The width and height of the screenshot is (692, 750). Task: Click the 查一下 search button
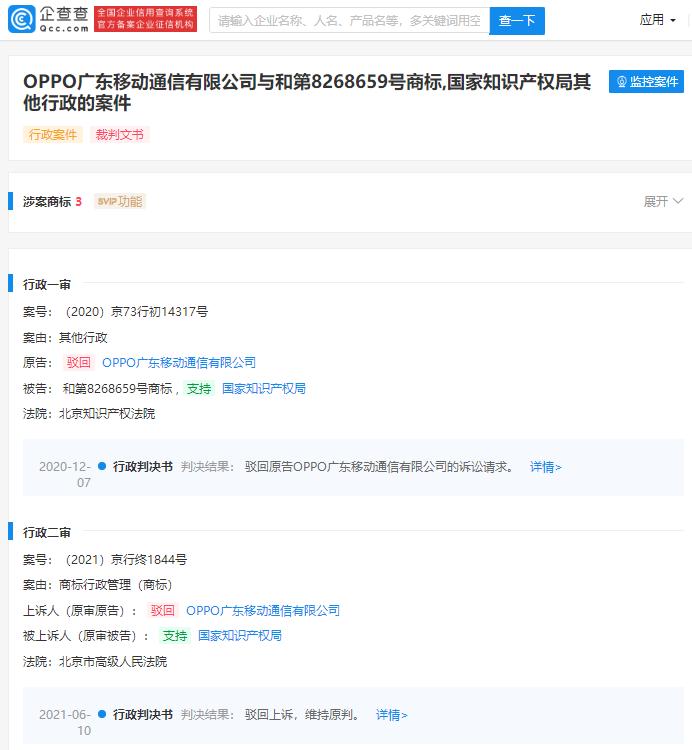click(x=517, y=21)
